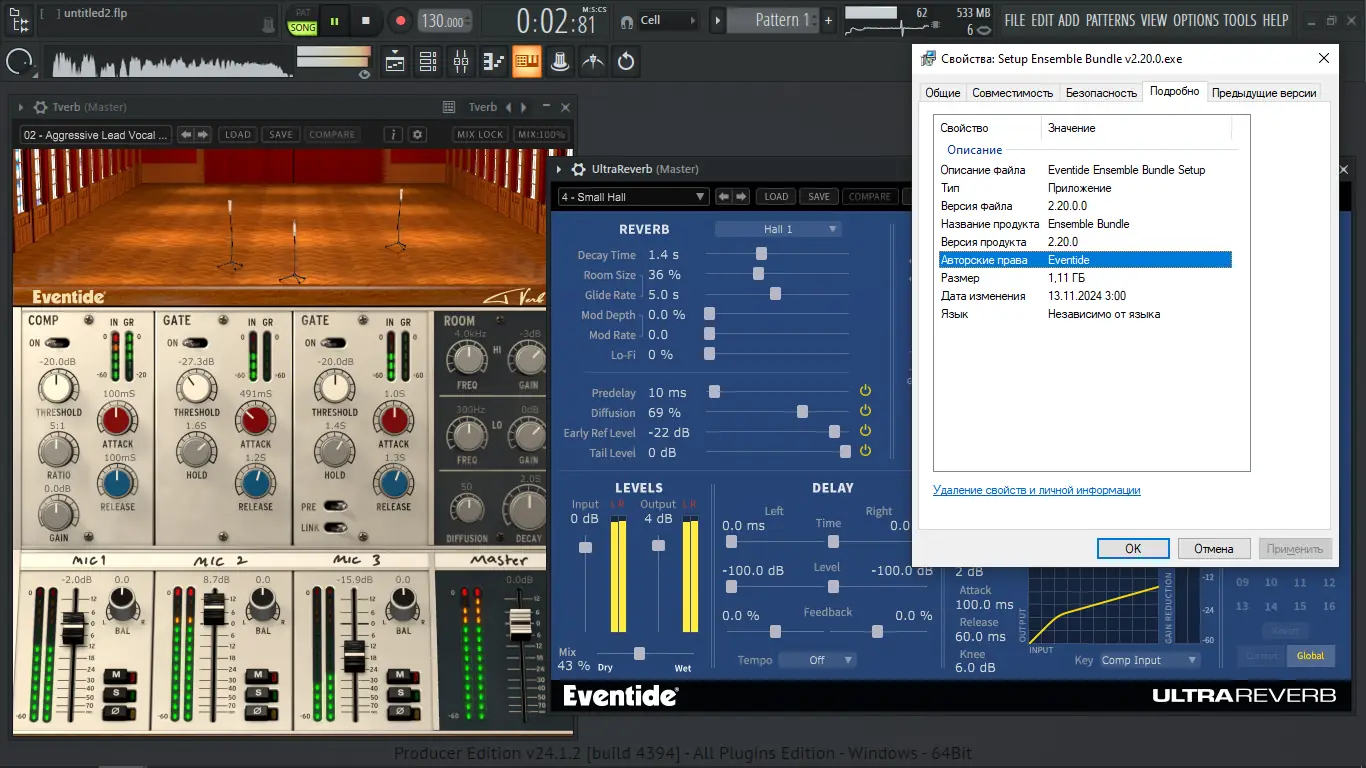Click the tempo tapper metronome icon
Screen dimensions: 1366x768
[x=593, y=62]
